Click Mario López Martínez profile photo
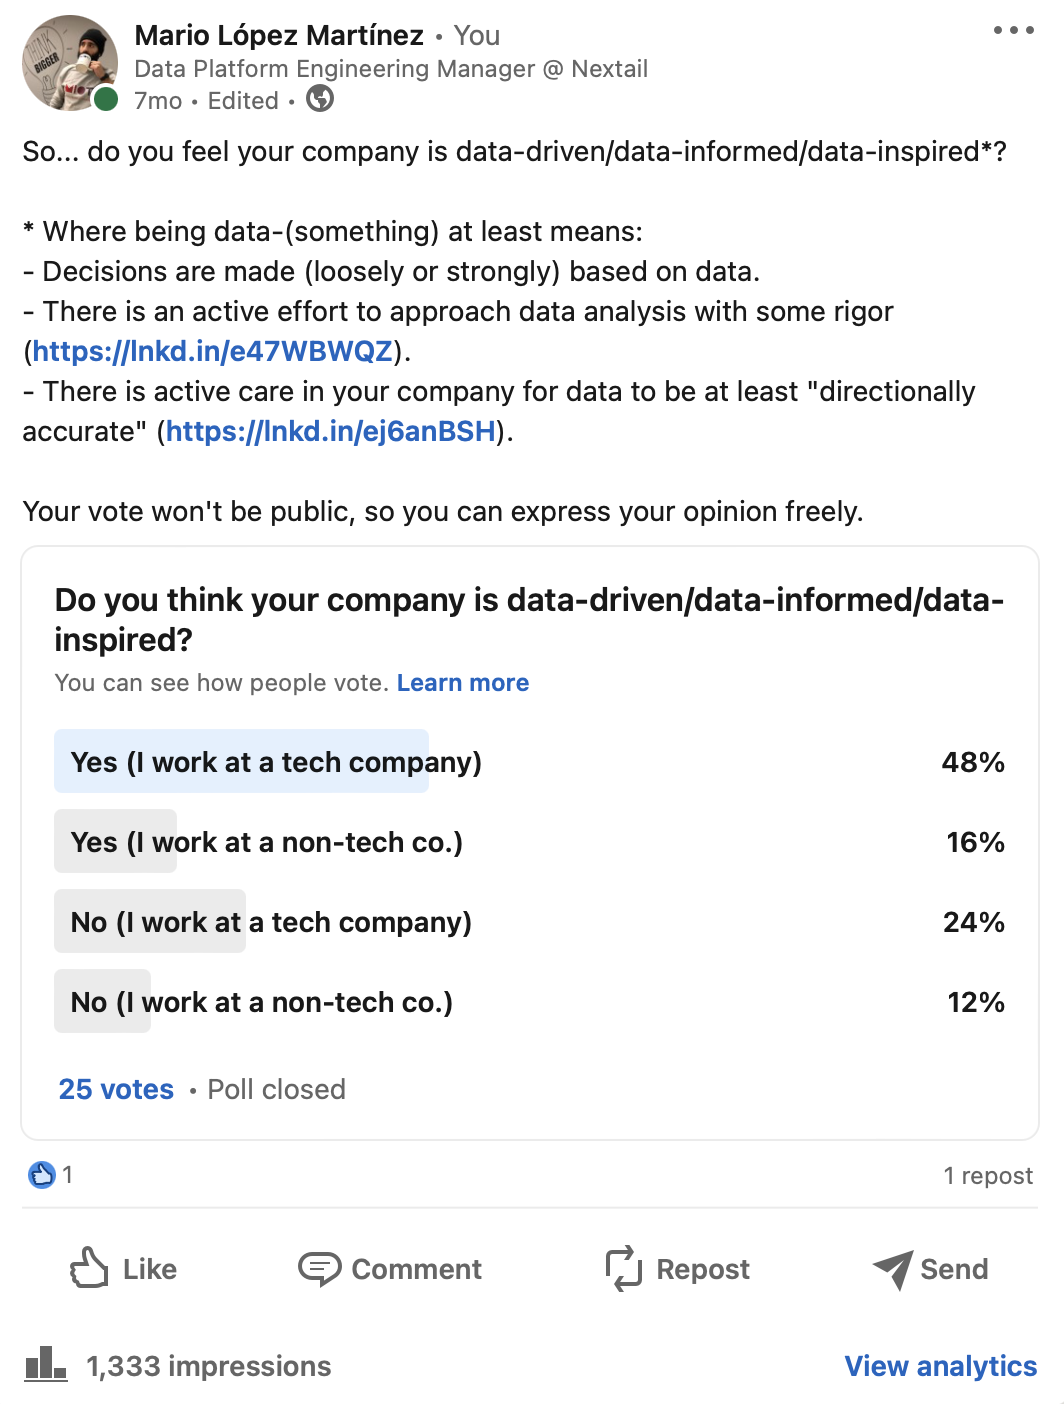 pos(70,62)
